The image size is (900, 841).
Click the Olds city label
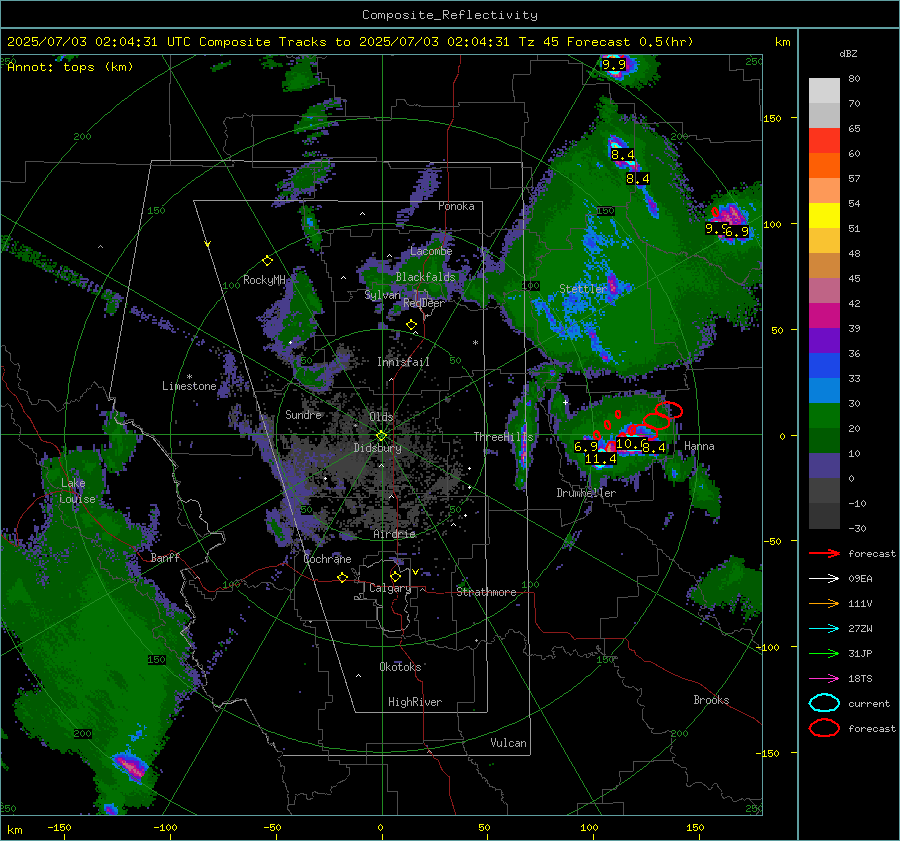381,417
